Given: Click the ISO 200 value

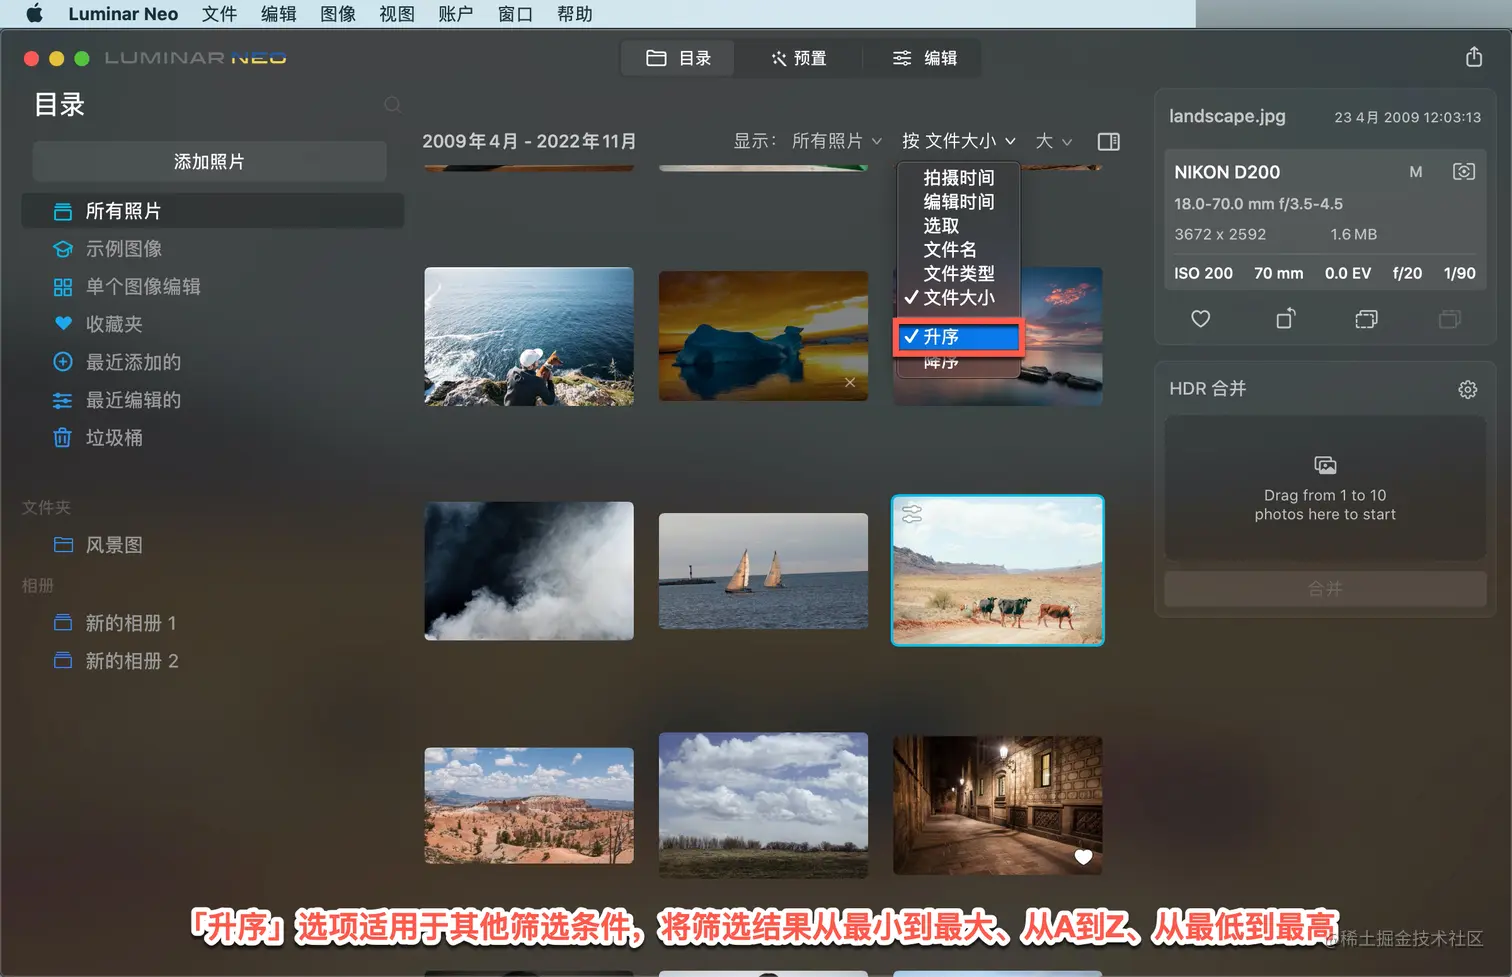Looking at the screenshot, I should [x=1203, y=273].
